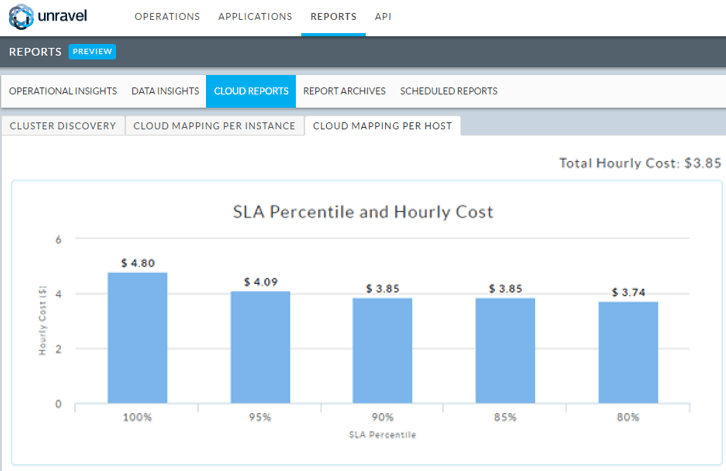Switch to Cluster Discovery sub-tab
Image resolution: width=726 pixels, height=471 pixels.
(63, 126)
